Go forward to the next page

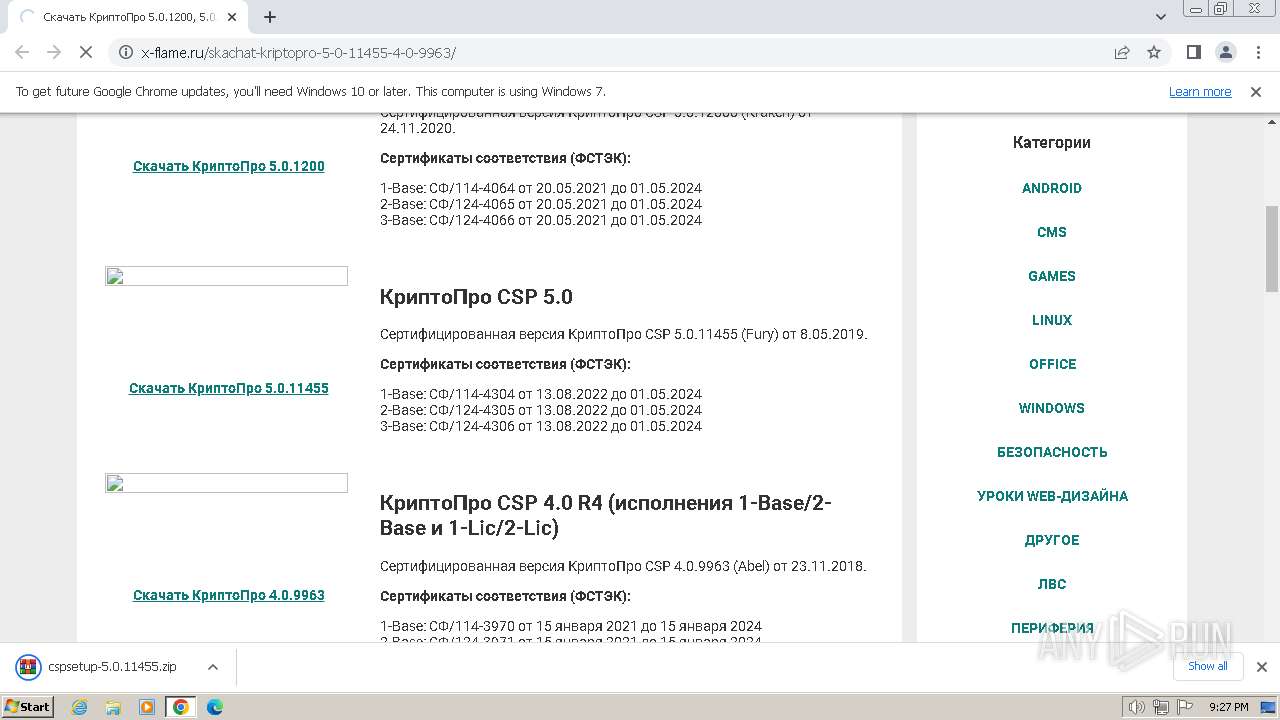click(x=54, y=52)
